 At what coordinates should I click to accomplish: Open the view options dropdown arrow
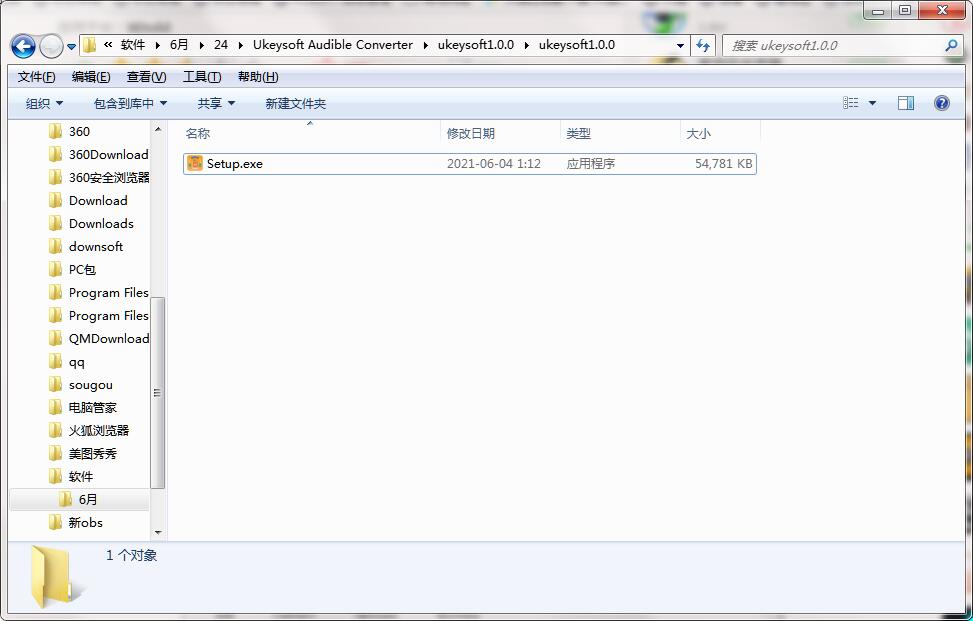coord(872,103)
